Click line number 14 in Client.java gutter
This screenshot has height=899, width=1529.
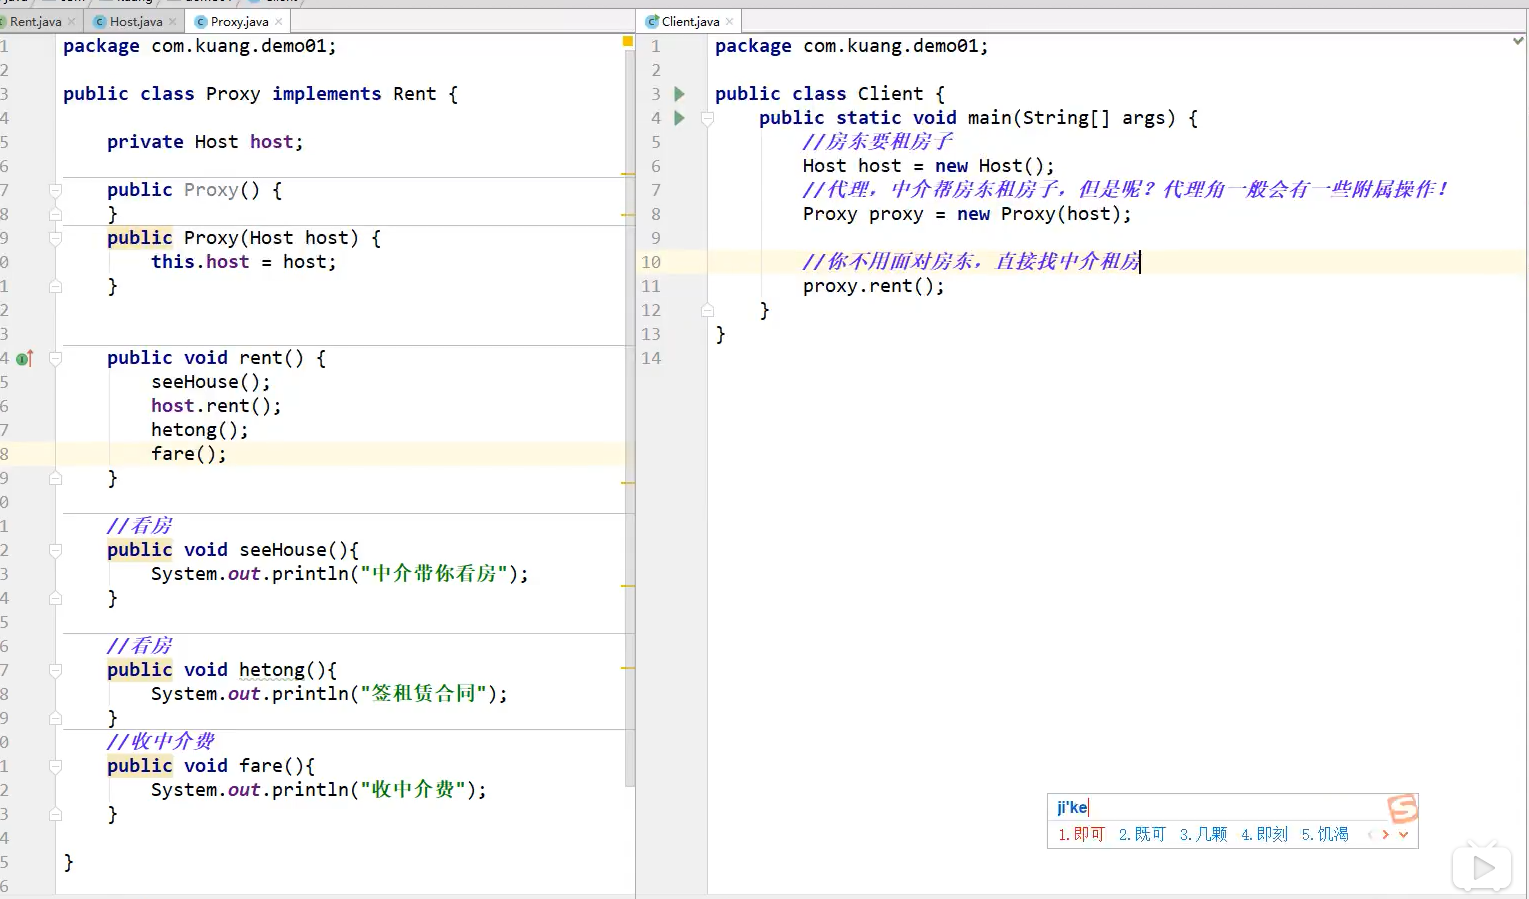(x=651, y=358)
